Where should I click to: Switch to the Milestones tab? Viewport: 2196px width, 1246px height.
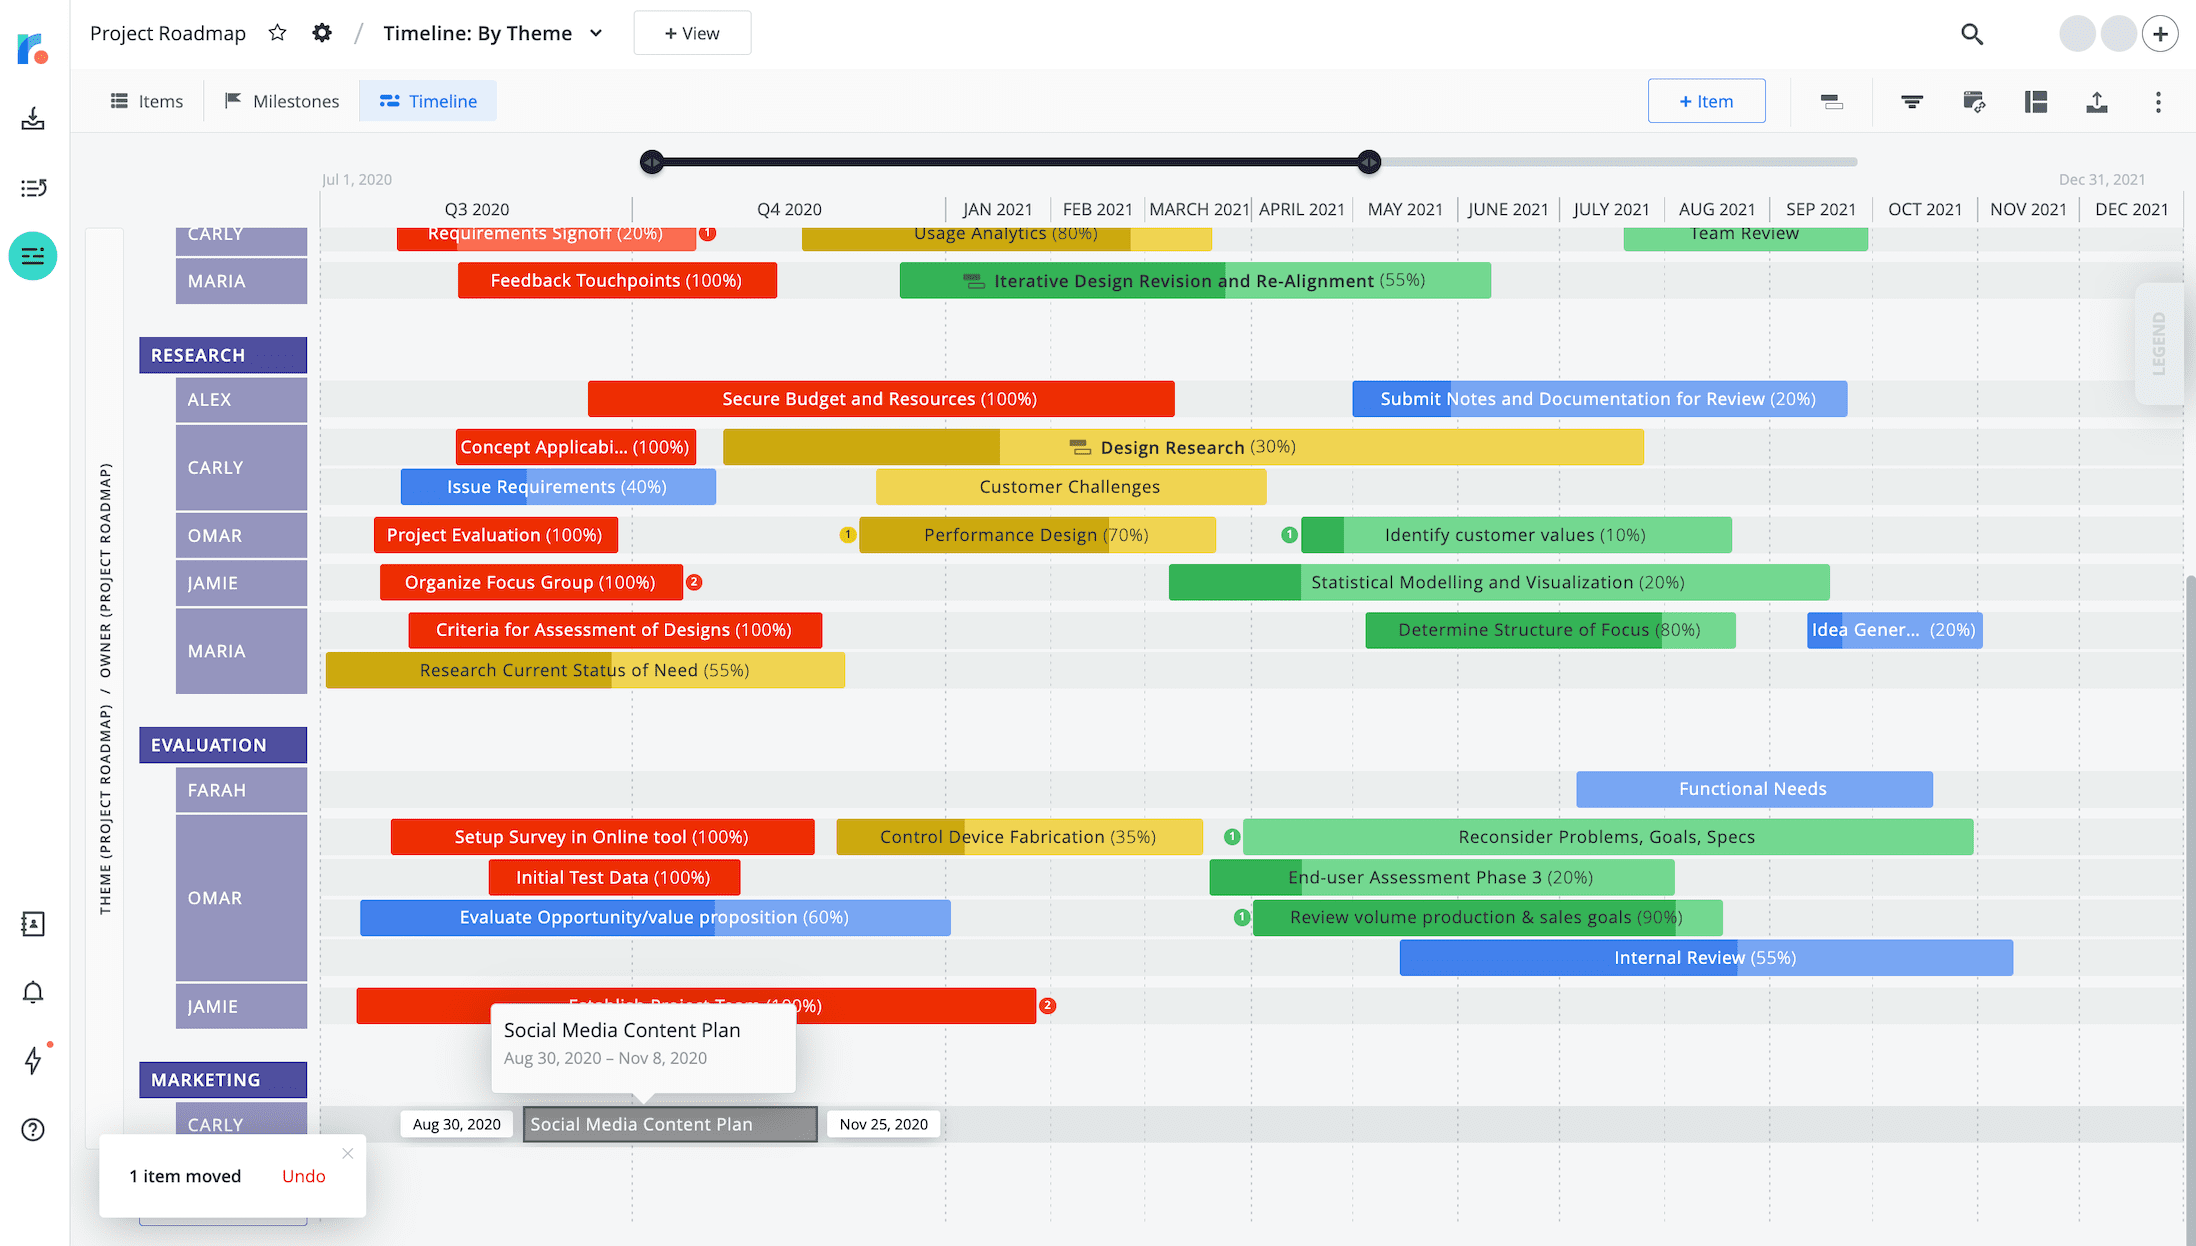pyautogui.click(x=282, y=100)
